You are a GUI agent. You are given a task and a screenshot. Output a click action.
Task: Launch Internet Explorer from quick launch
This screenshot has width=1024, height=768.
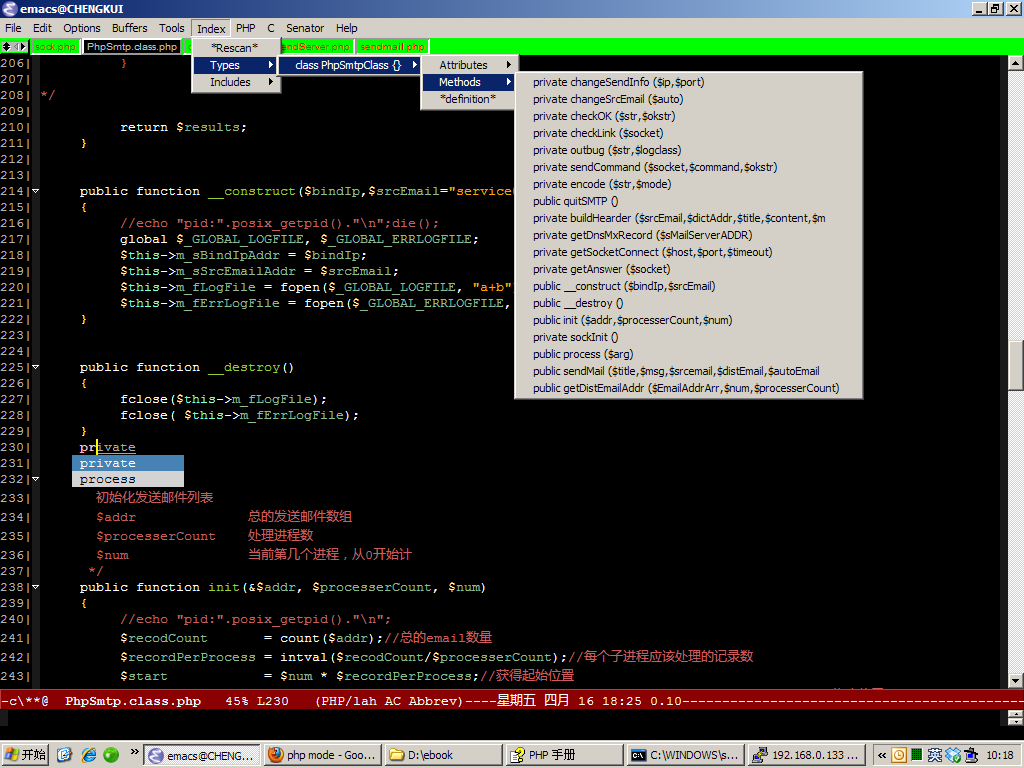88,755
